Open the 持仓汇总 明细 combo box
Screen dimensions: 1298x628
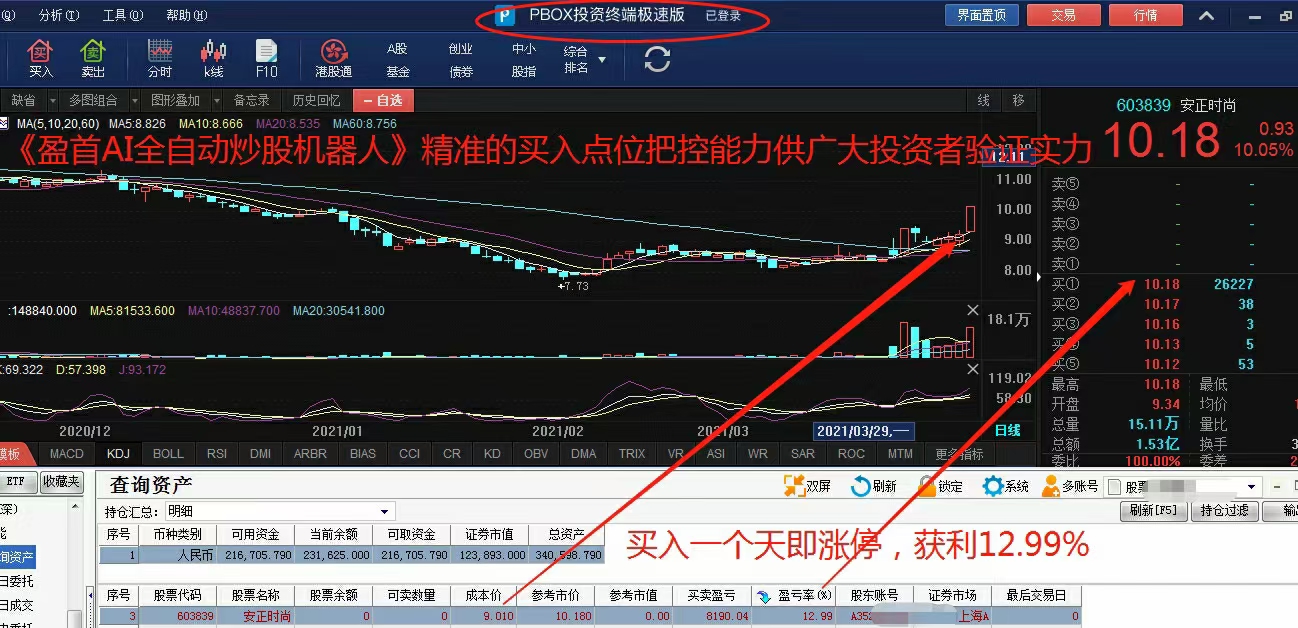tap(278, 511)
